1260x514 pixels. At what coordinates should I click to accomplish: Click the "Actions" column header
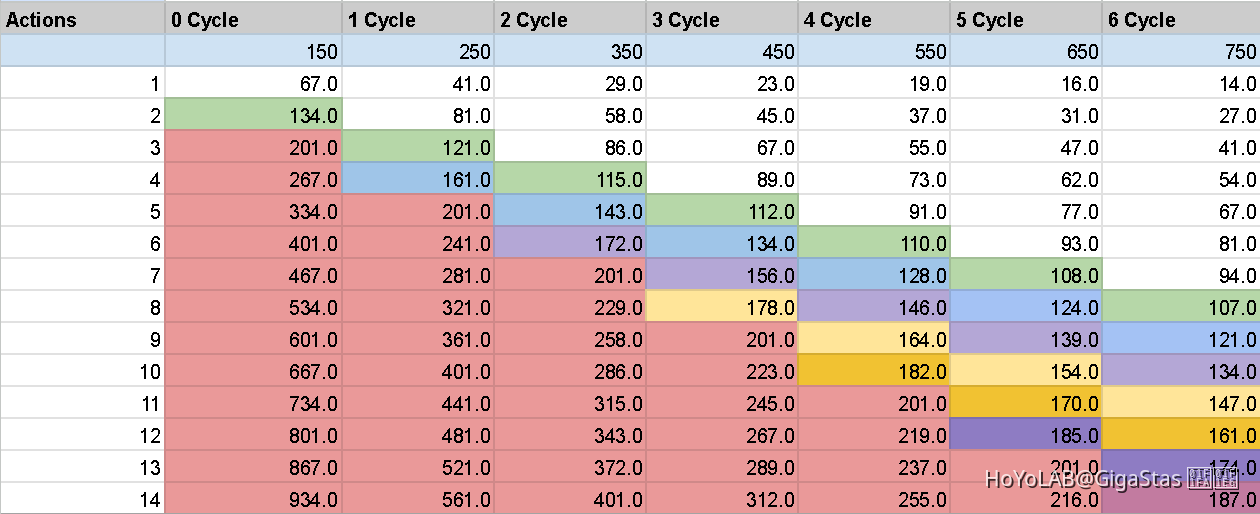(82, 20)
